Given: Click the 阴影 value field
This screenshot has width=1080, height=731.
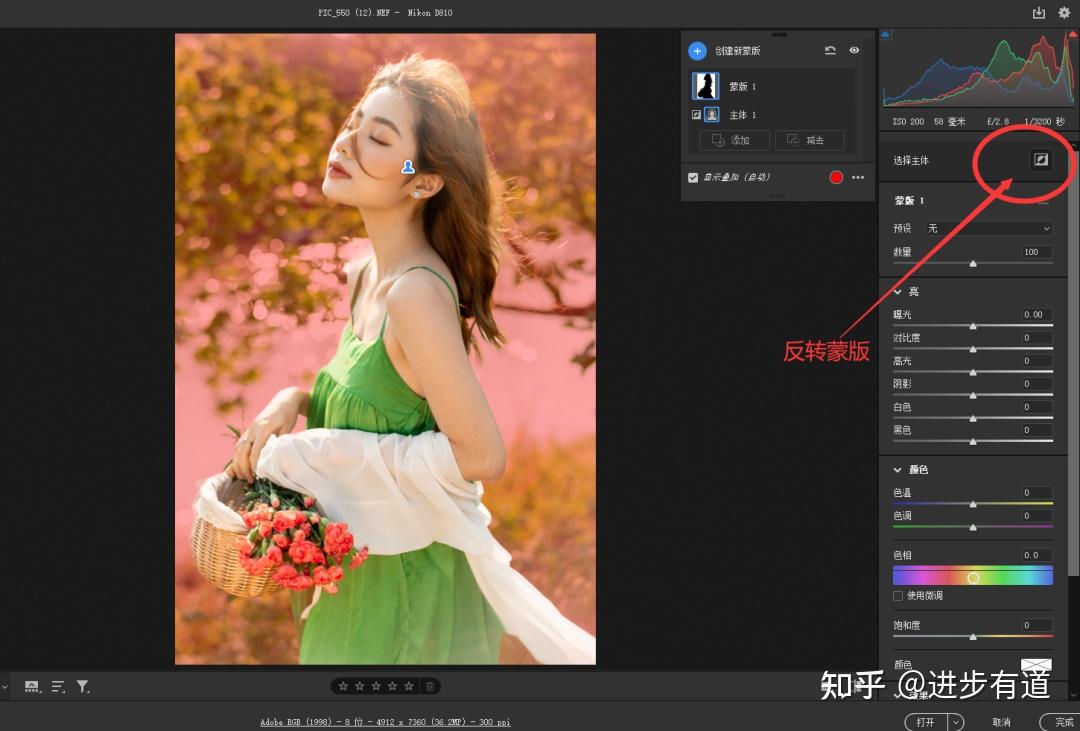Looking at the screenshot, I should click(x=1037, y=384).
